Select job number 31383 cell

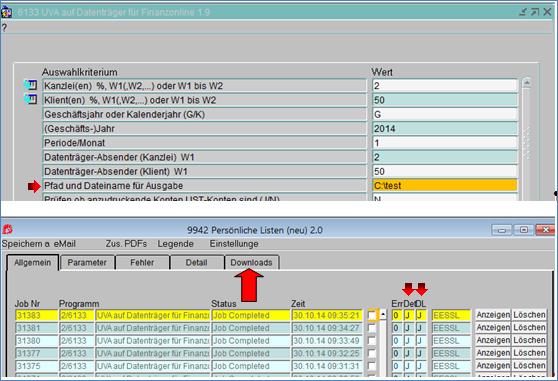[36, 315]
